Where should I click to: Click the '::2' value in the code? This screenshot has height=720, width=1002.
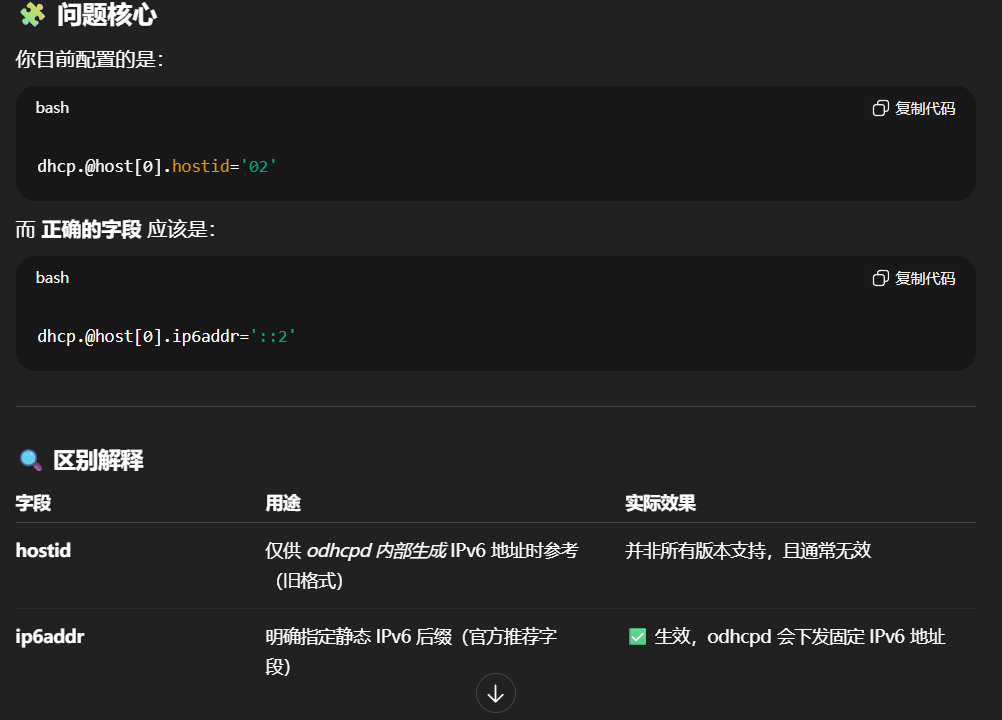[x=273, y=336]
